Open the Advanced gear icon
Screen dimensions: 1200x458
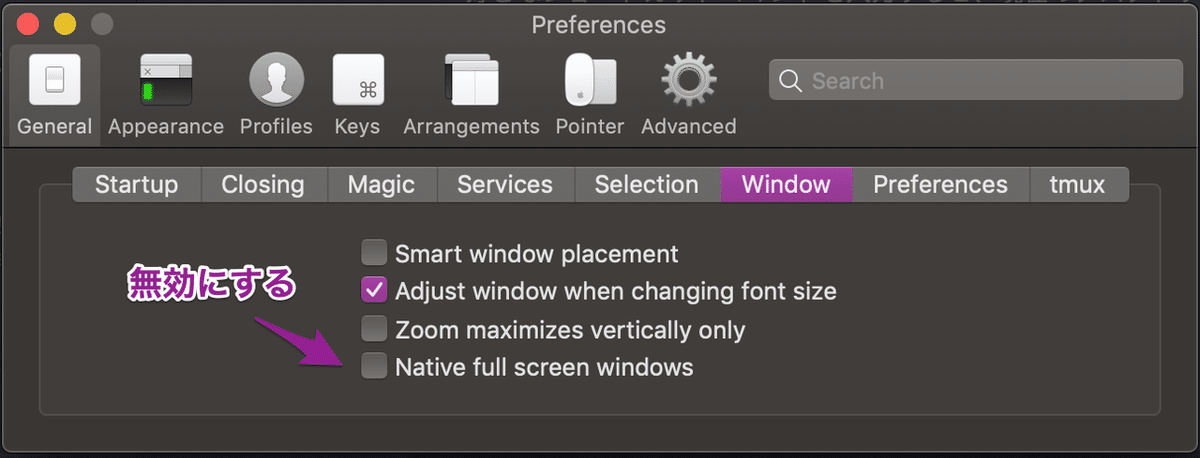point(688,81)
